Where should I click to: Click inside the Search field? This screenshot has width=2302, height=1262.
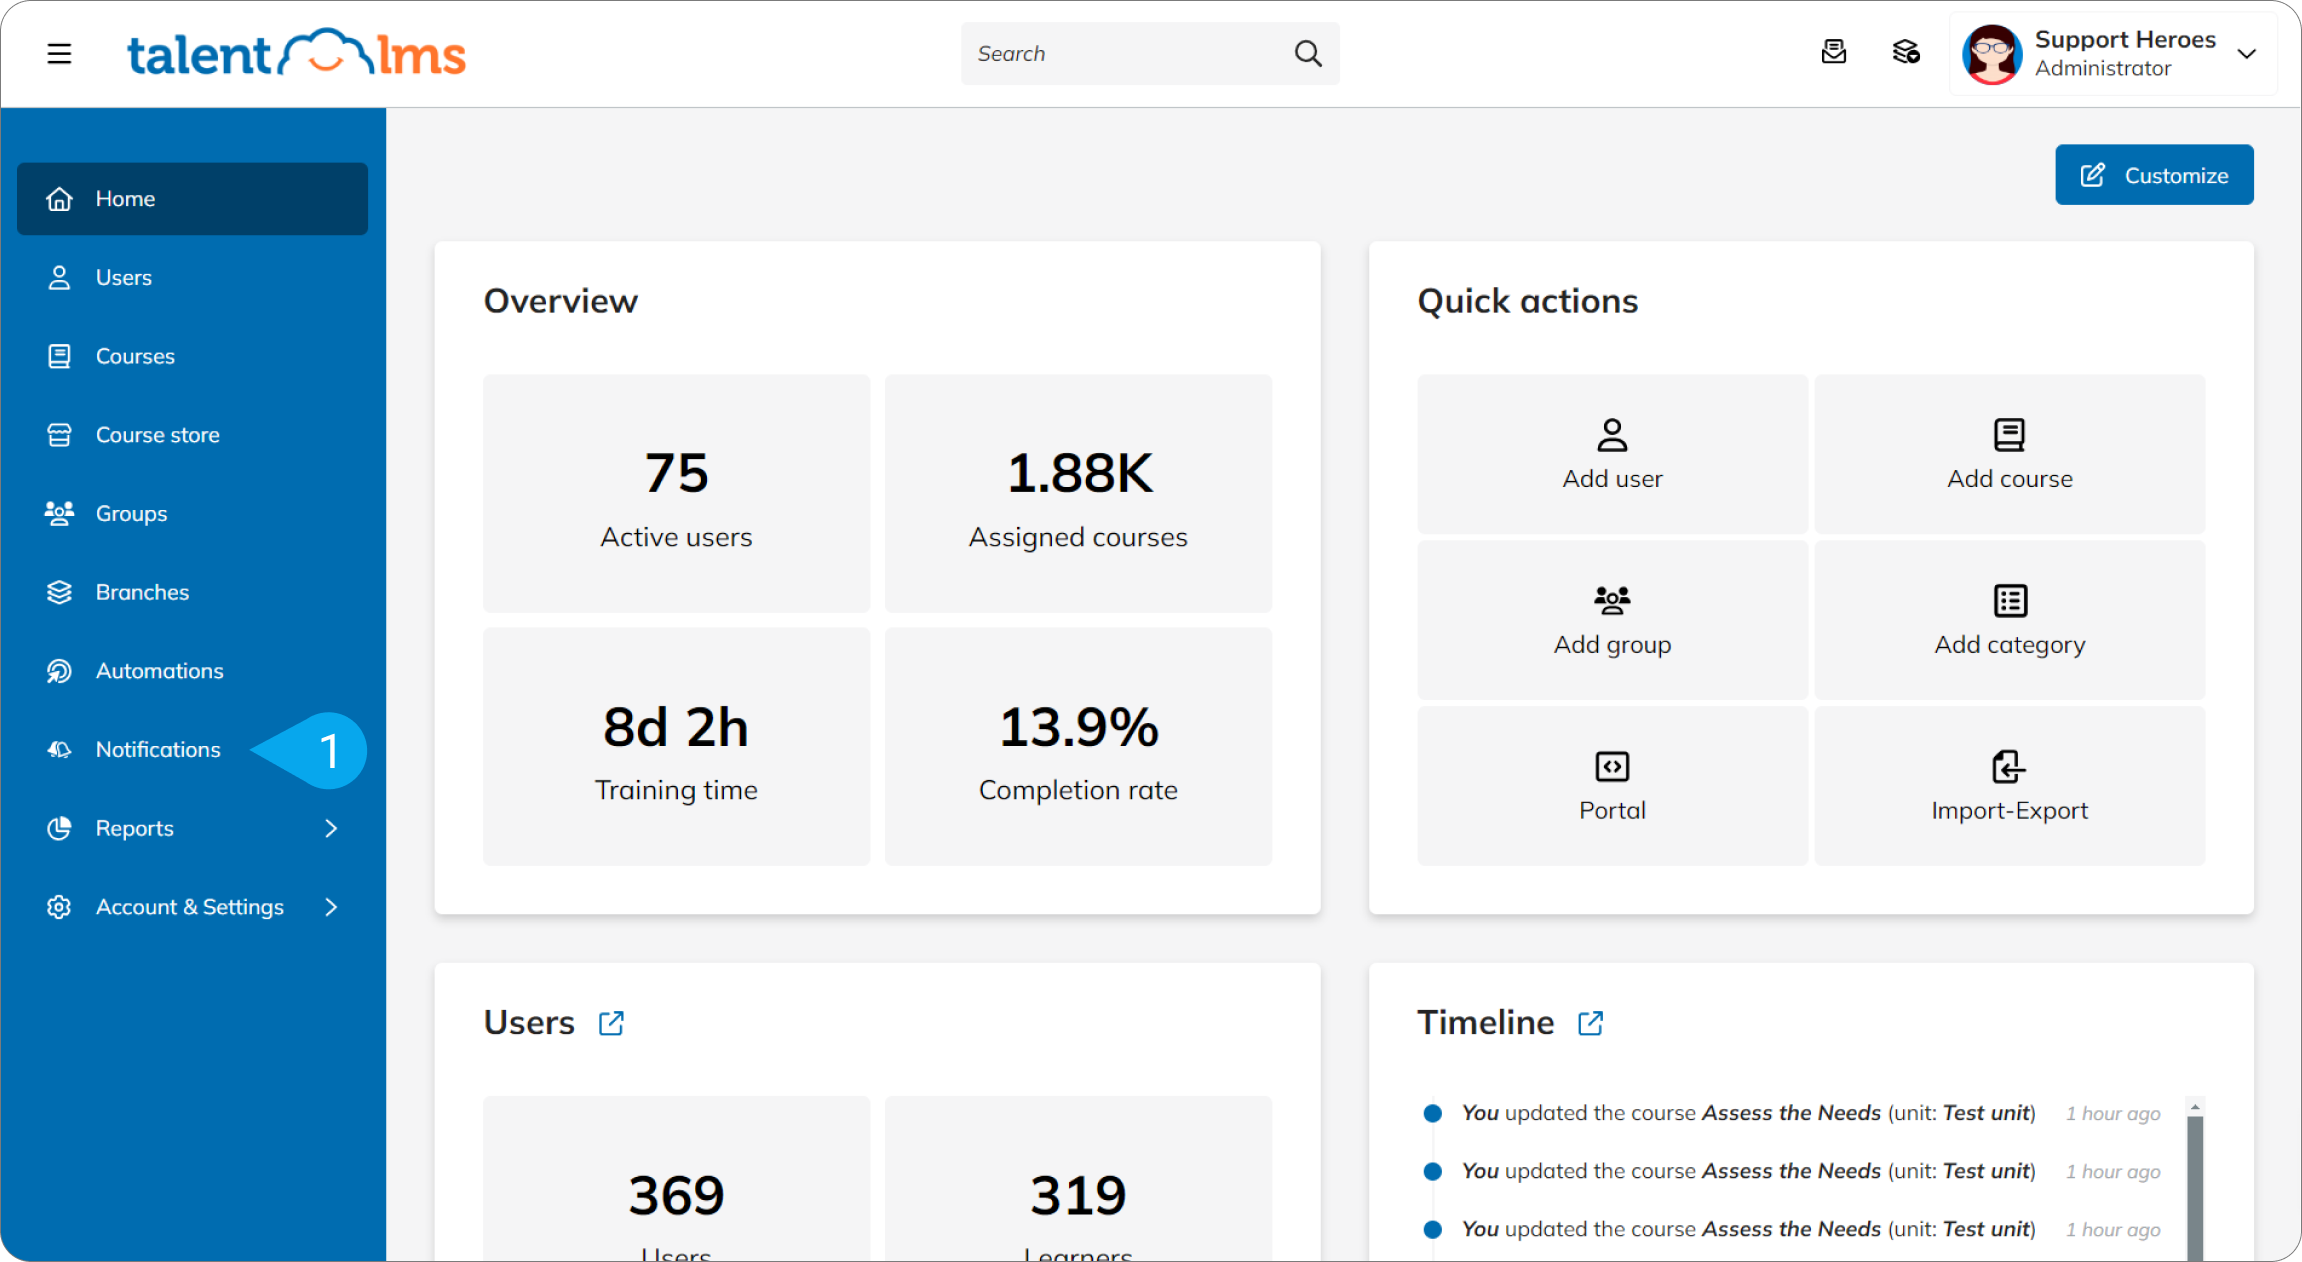click(1150, 53)
